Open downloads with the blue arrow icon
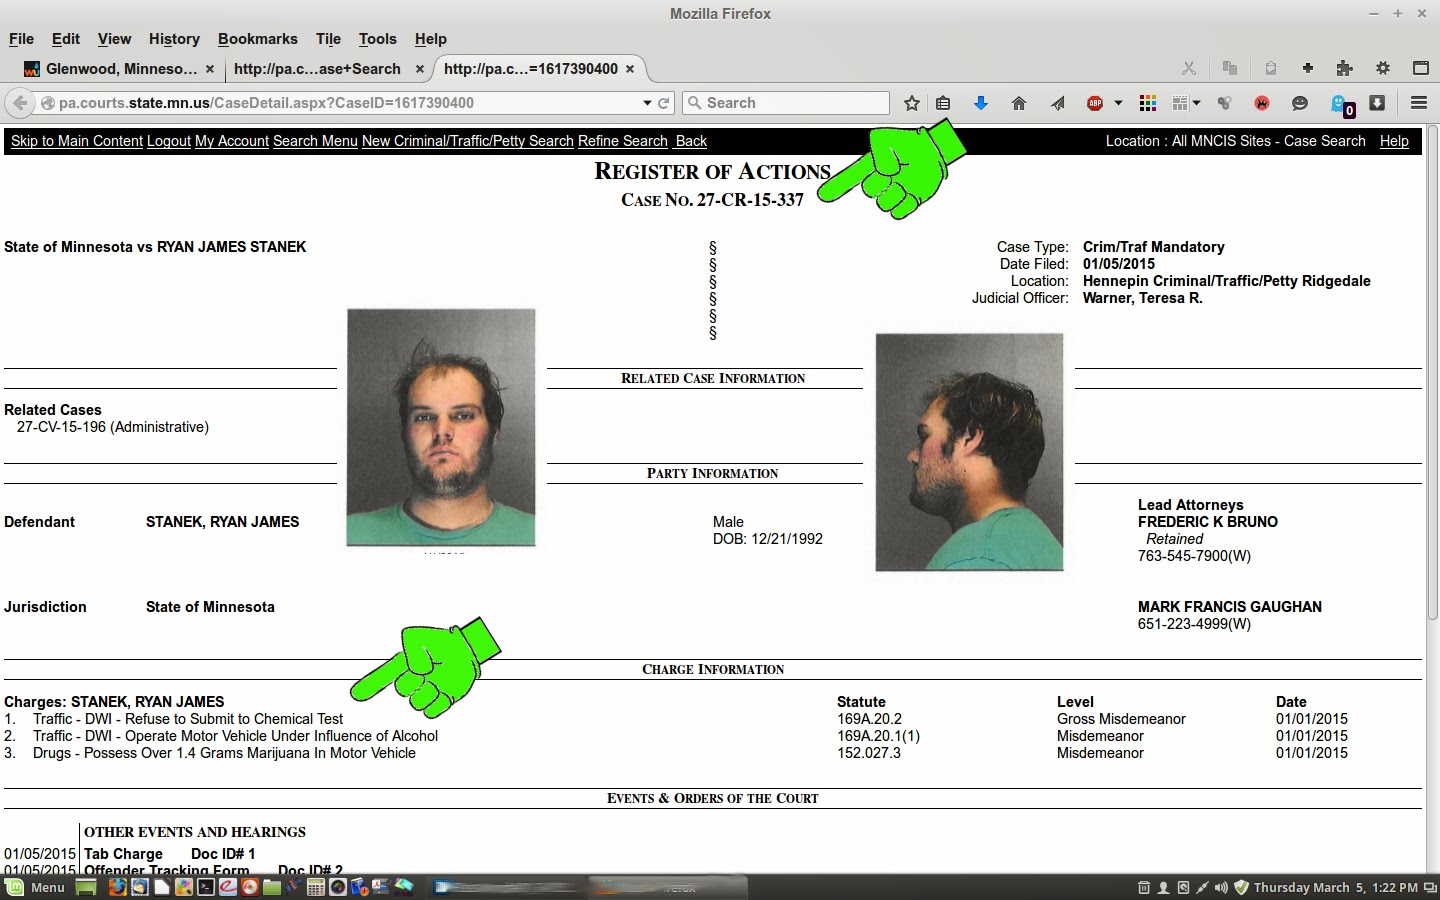This screenshot has width=1440, height=900. coord(981,103)
